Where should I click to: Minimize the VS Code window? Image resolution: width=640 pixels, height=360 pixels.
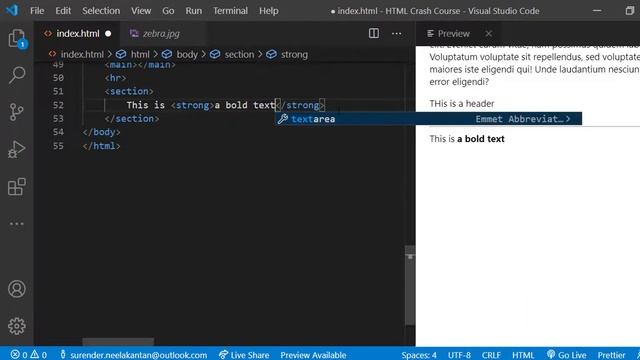pyautogui.click(x=597, y=11)
